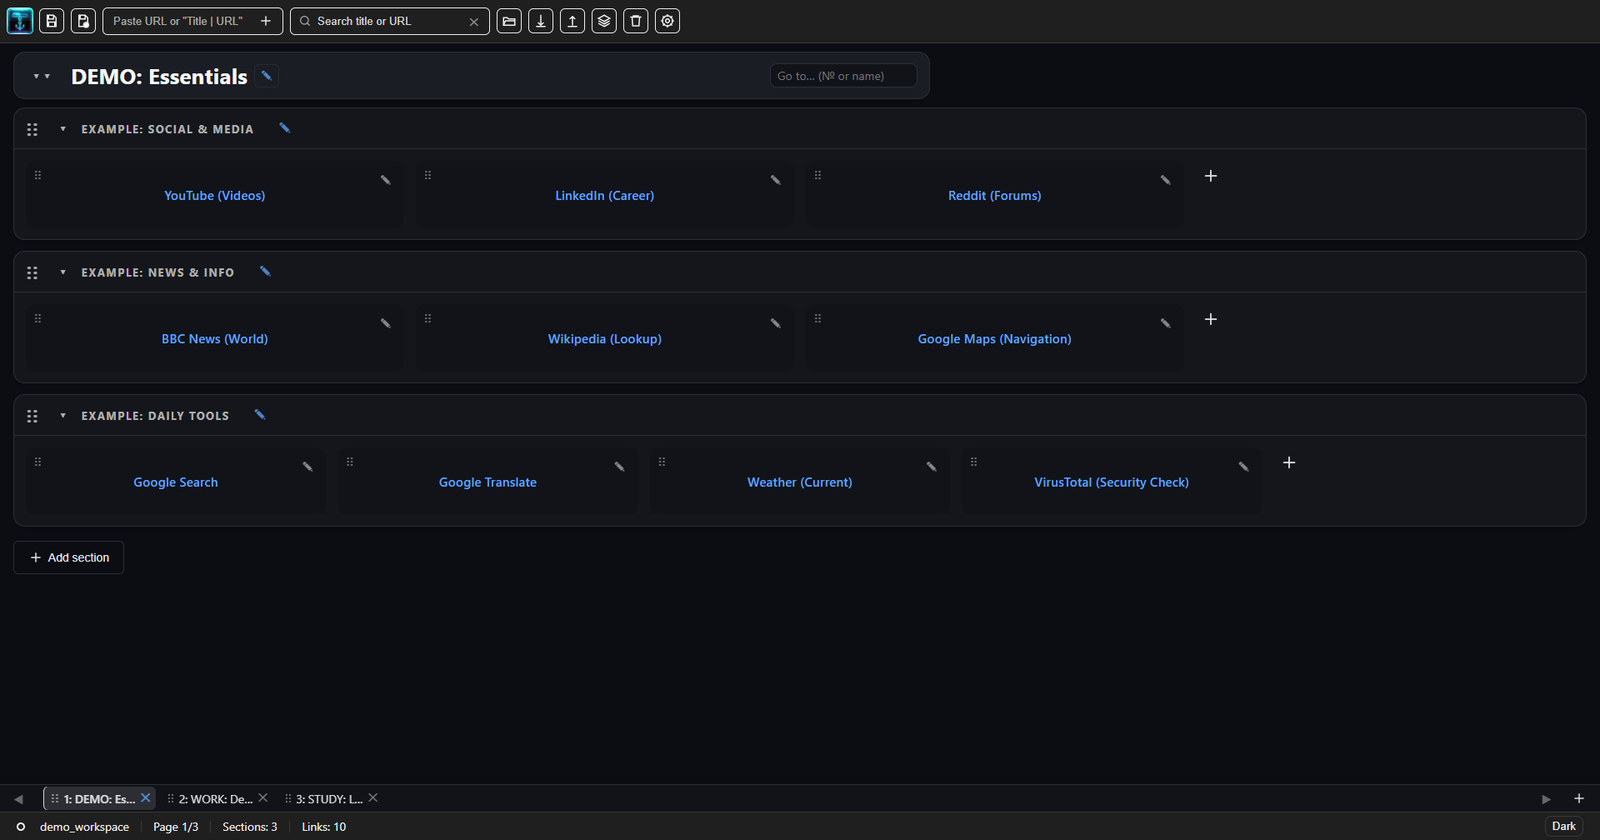Clear the search field with X
Image resolution: width=1600 pixels, height=840 pixels.
(x=474, y=21)
